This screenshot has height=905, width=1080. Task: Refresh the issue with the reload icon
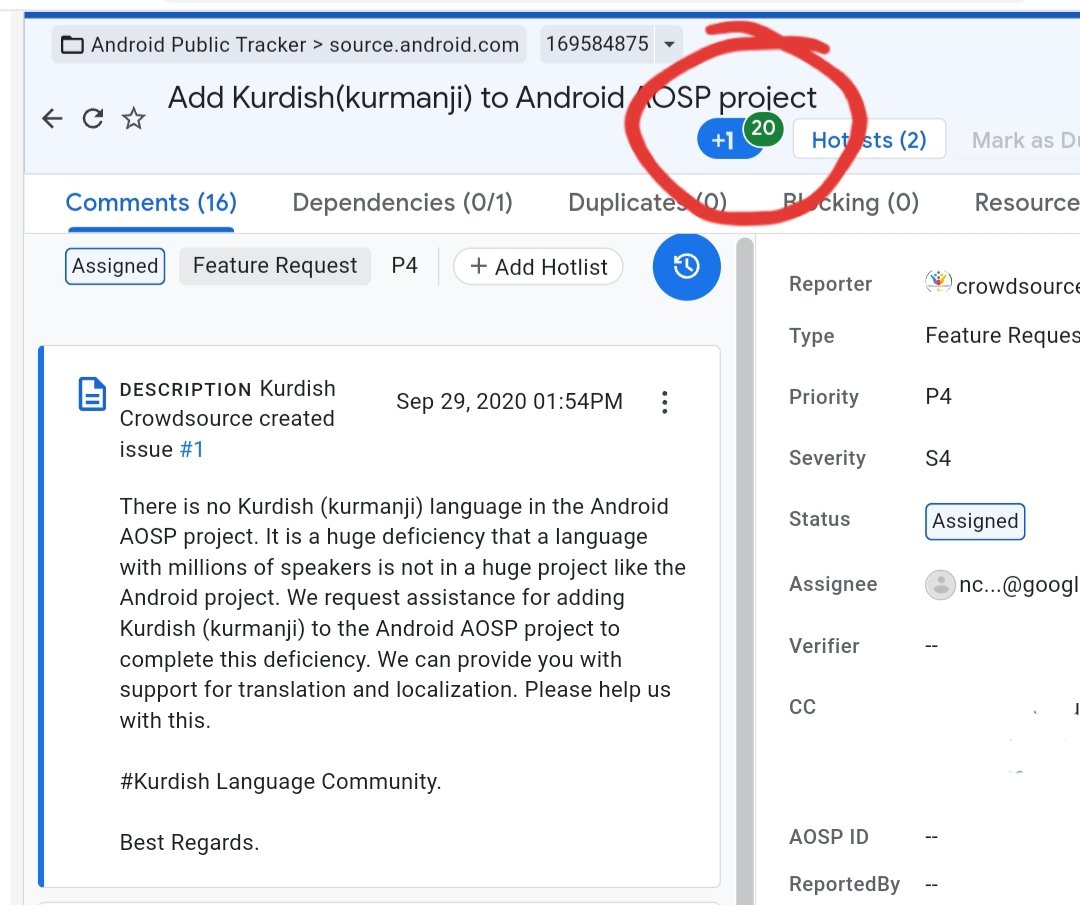[x=93, y=118]
